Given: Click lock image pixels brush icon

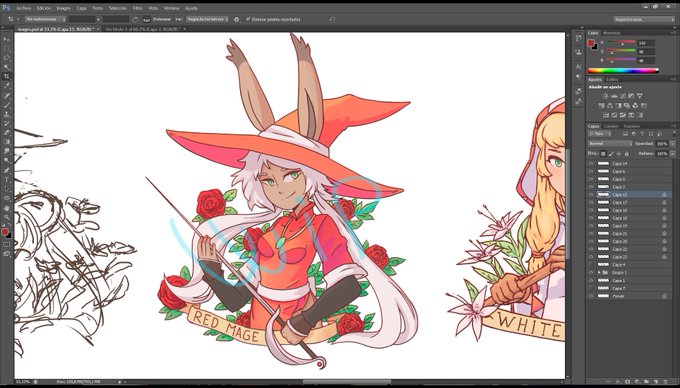Looking at the screenshot, I should (x=611, y=153).
